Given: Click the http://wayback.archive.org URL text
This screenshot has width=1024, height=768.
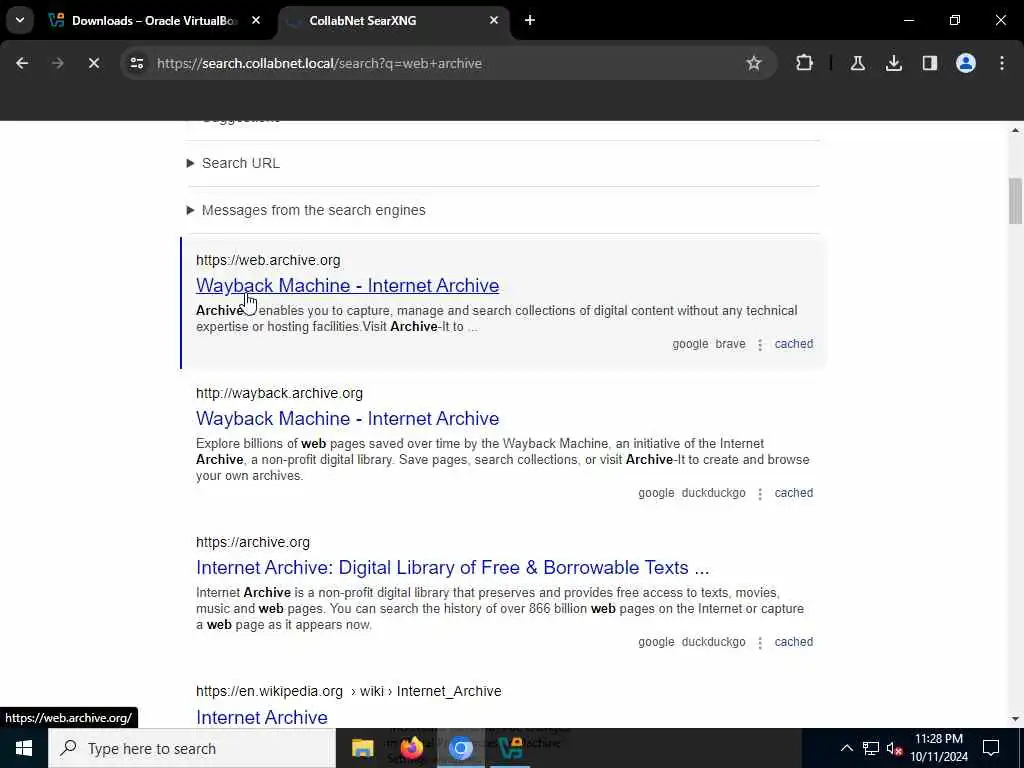Looking at the screenshot, I should coord(279,393).
